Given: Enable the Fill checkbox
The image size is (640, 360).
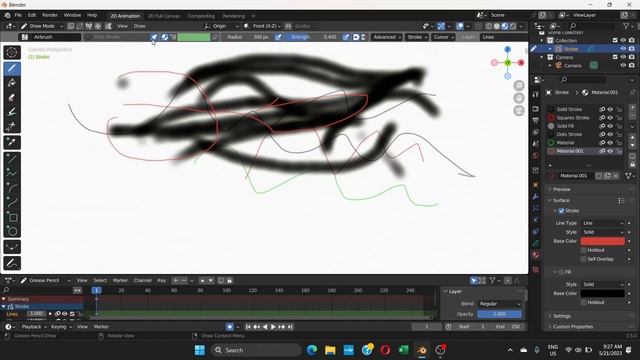Looking at the screenshot, I should click(562, 272).
